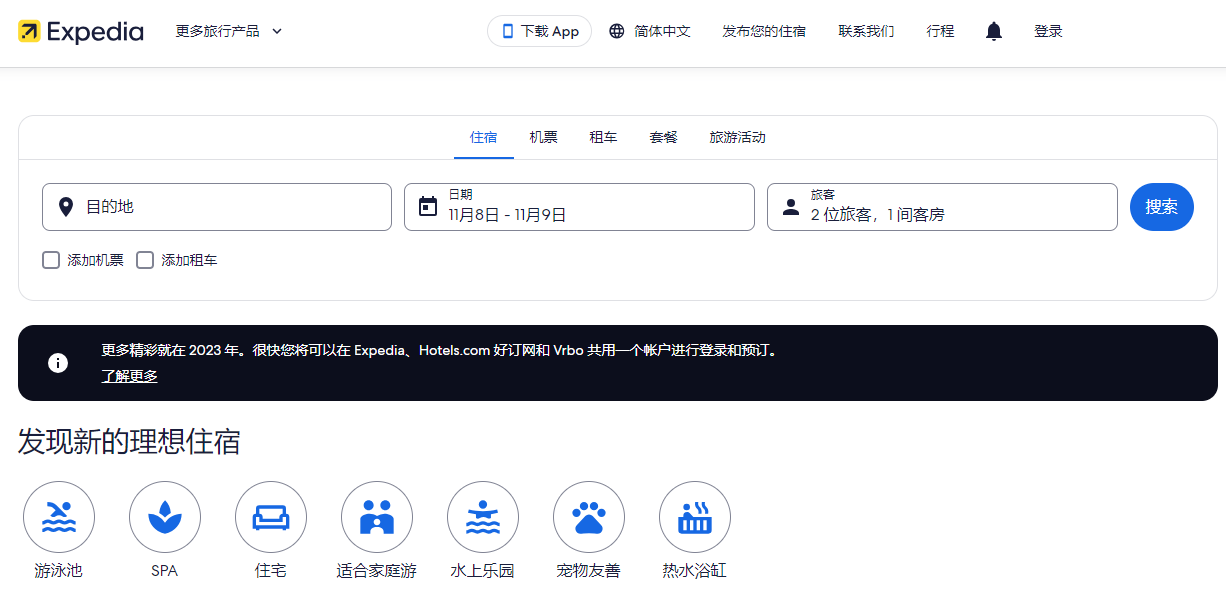Click the swimming pool (游泳池) icon
The image size is (1226, 598).
point(59,517)
